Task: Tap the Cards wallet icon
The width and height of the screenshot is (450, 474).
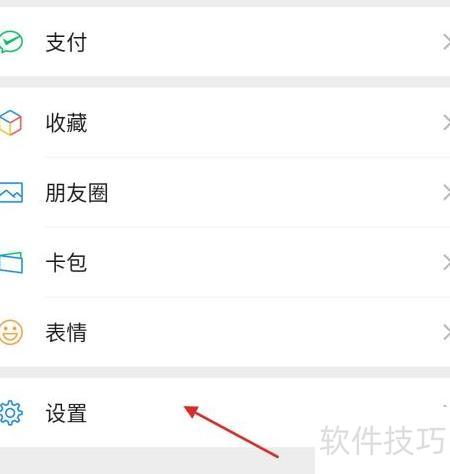Action: click(11, 263)
